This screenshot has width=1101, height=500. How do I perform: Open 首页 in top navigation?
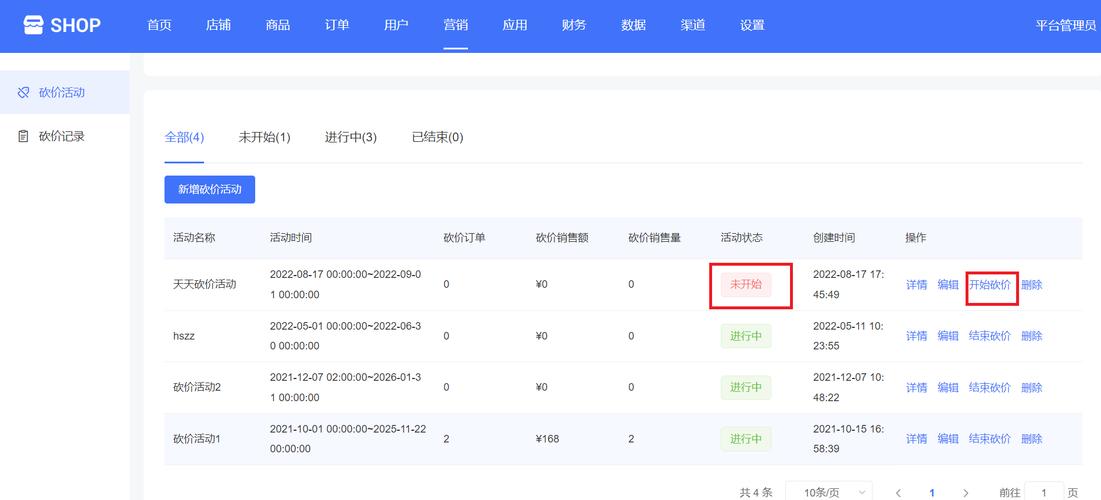coord(159,25)
